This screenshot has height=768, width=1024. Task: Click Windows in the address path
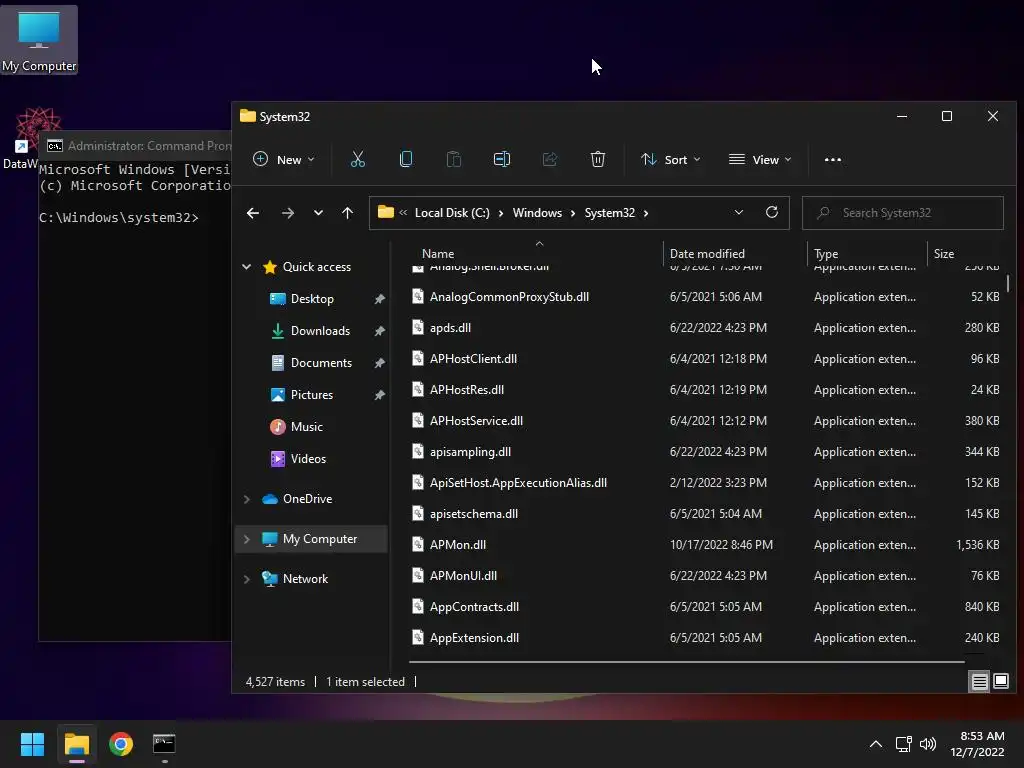(x=537, y=213)
